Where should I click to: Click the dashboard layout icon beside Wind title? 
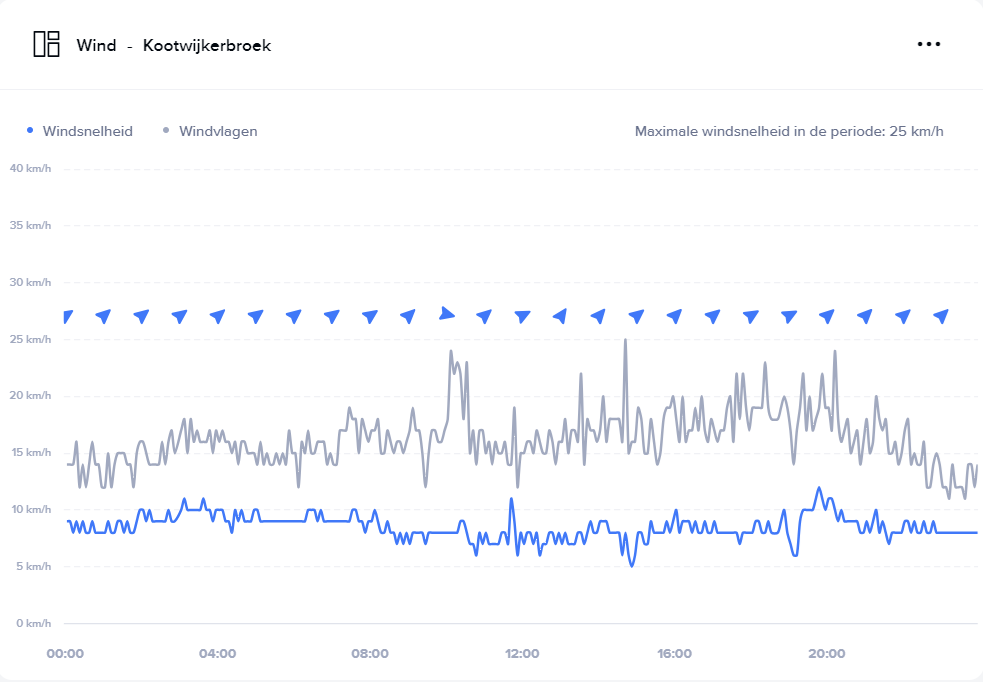46,45
